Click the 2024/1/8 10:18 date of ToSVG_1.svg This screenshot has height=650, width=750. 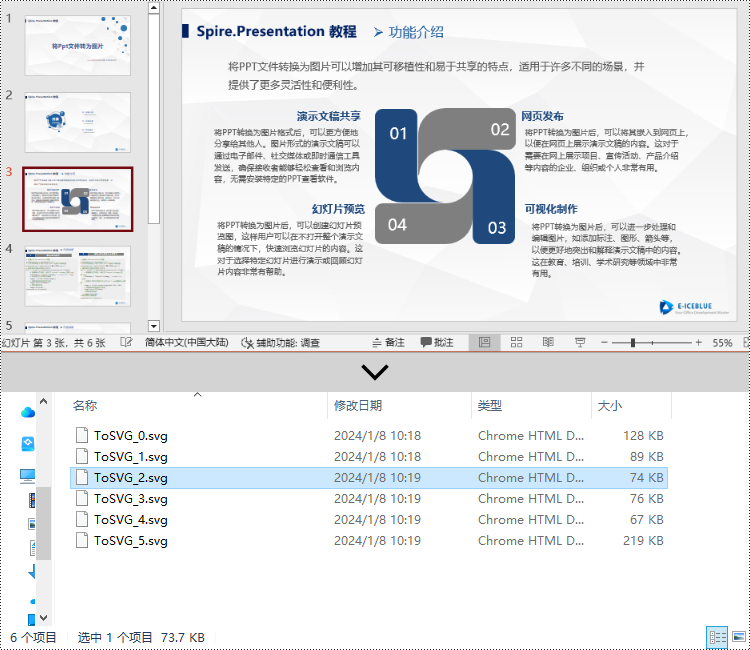pyautogui.click(x=377, y=457)
